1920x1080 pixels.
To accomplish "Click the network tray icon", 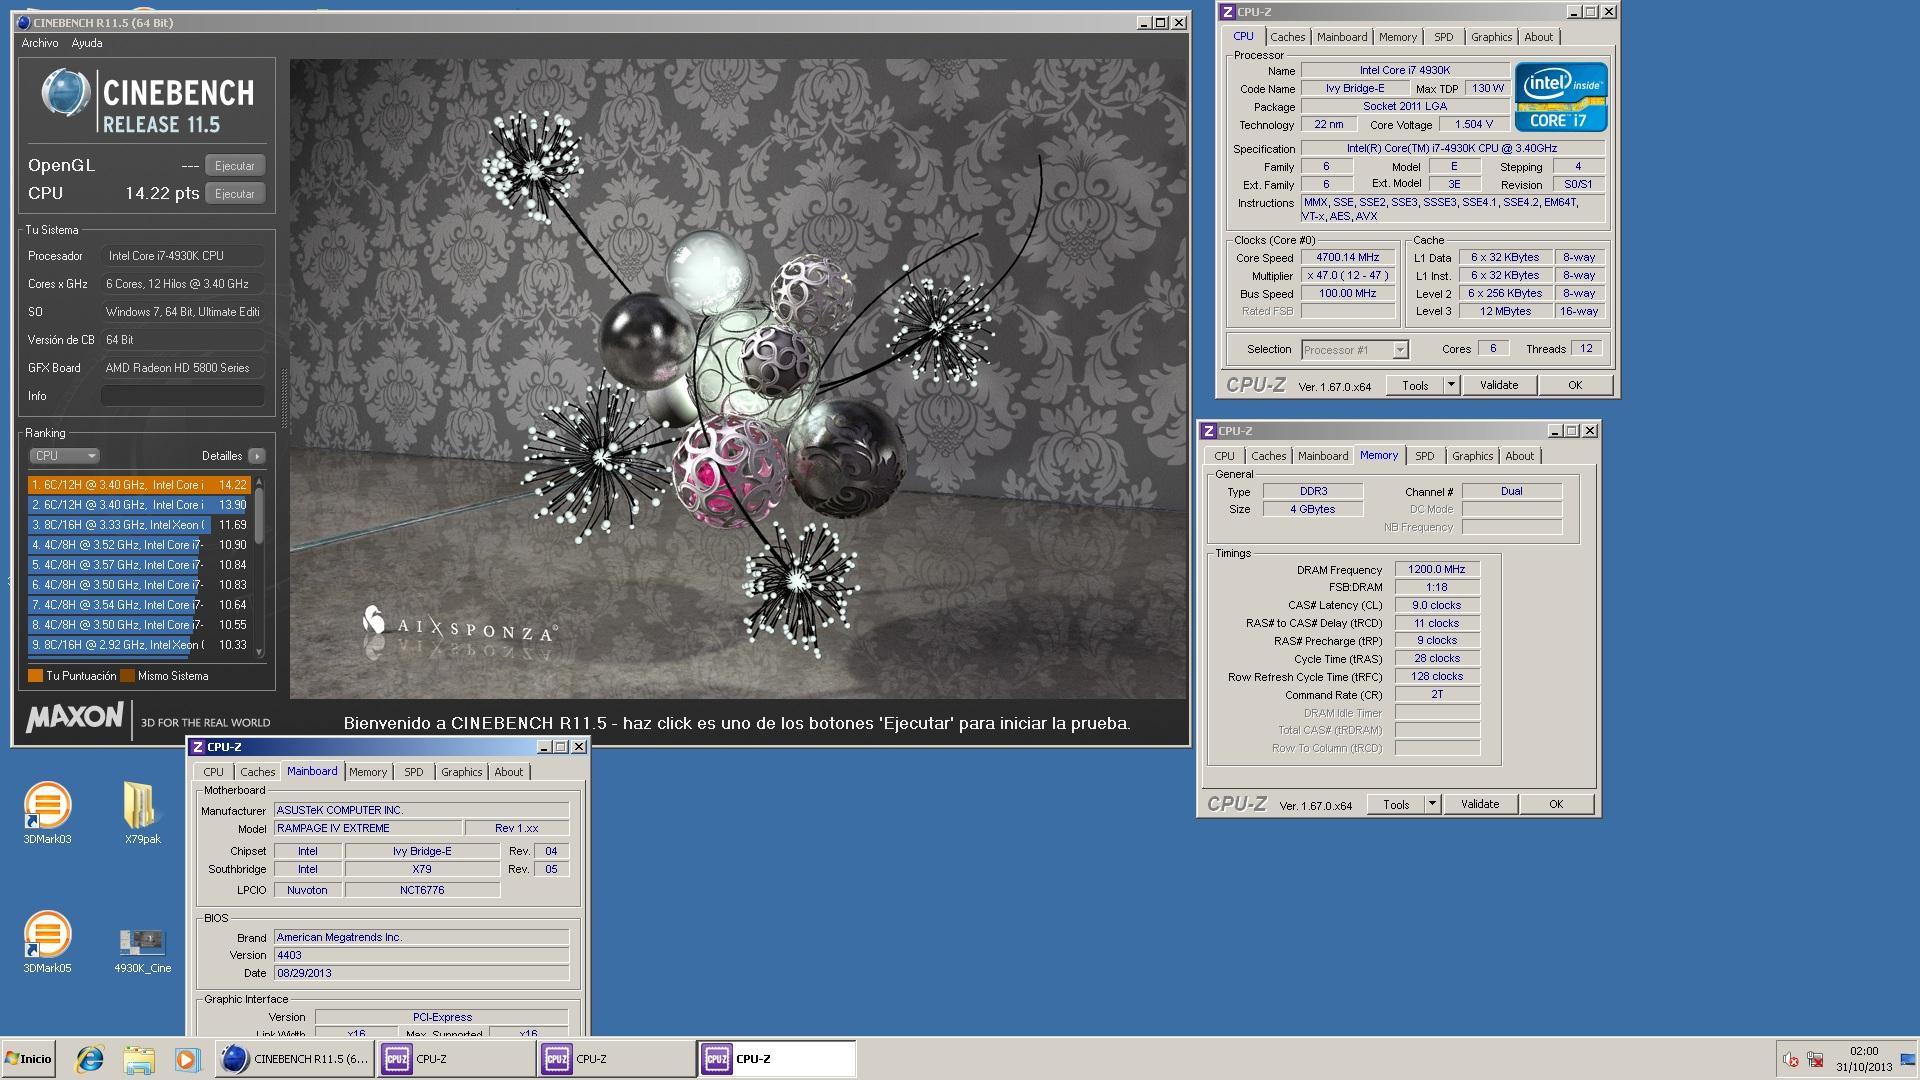I will [x=1815, y=1060].
